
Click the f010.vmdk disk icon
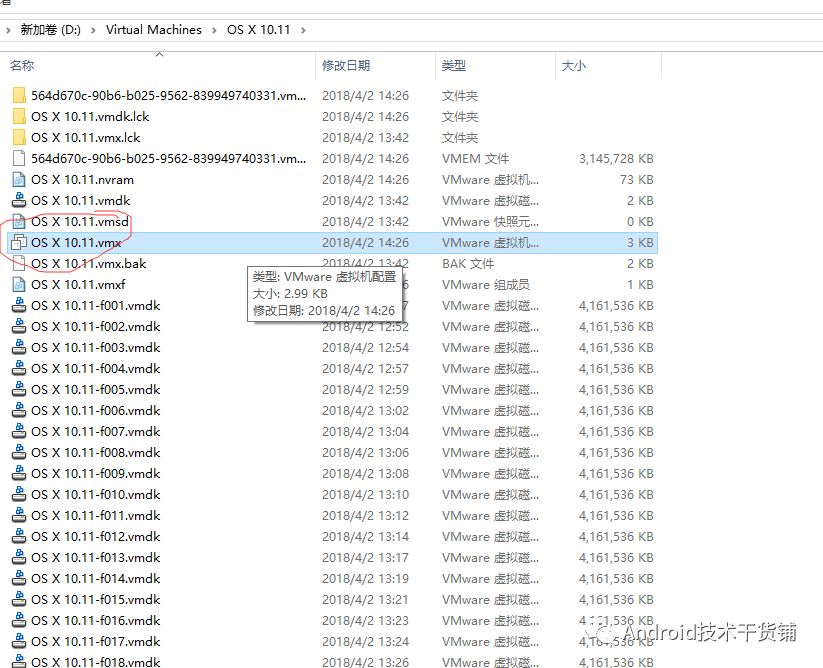coord(19,494)
